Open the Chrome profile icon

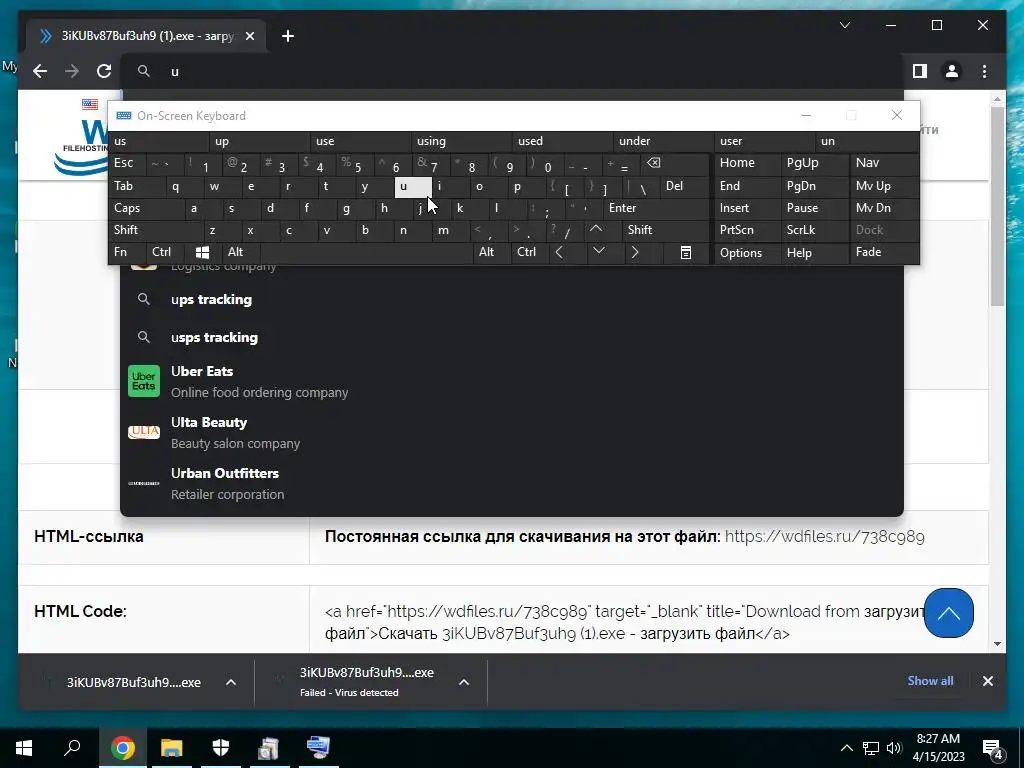pyautogui.click(x=952, y=71)
